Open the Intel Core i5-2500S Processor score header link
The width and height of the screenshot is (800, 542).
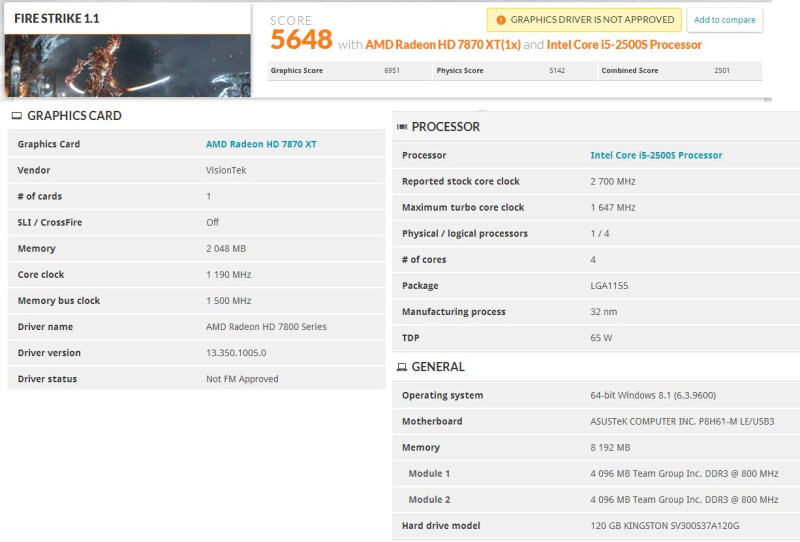tap(624, 45)
